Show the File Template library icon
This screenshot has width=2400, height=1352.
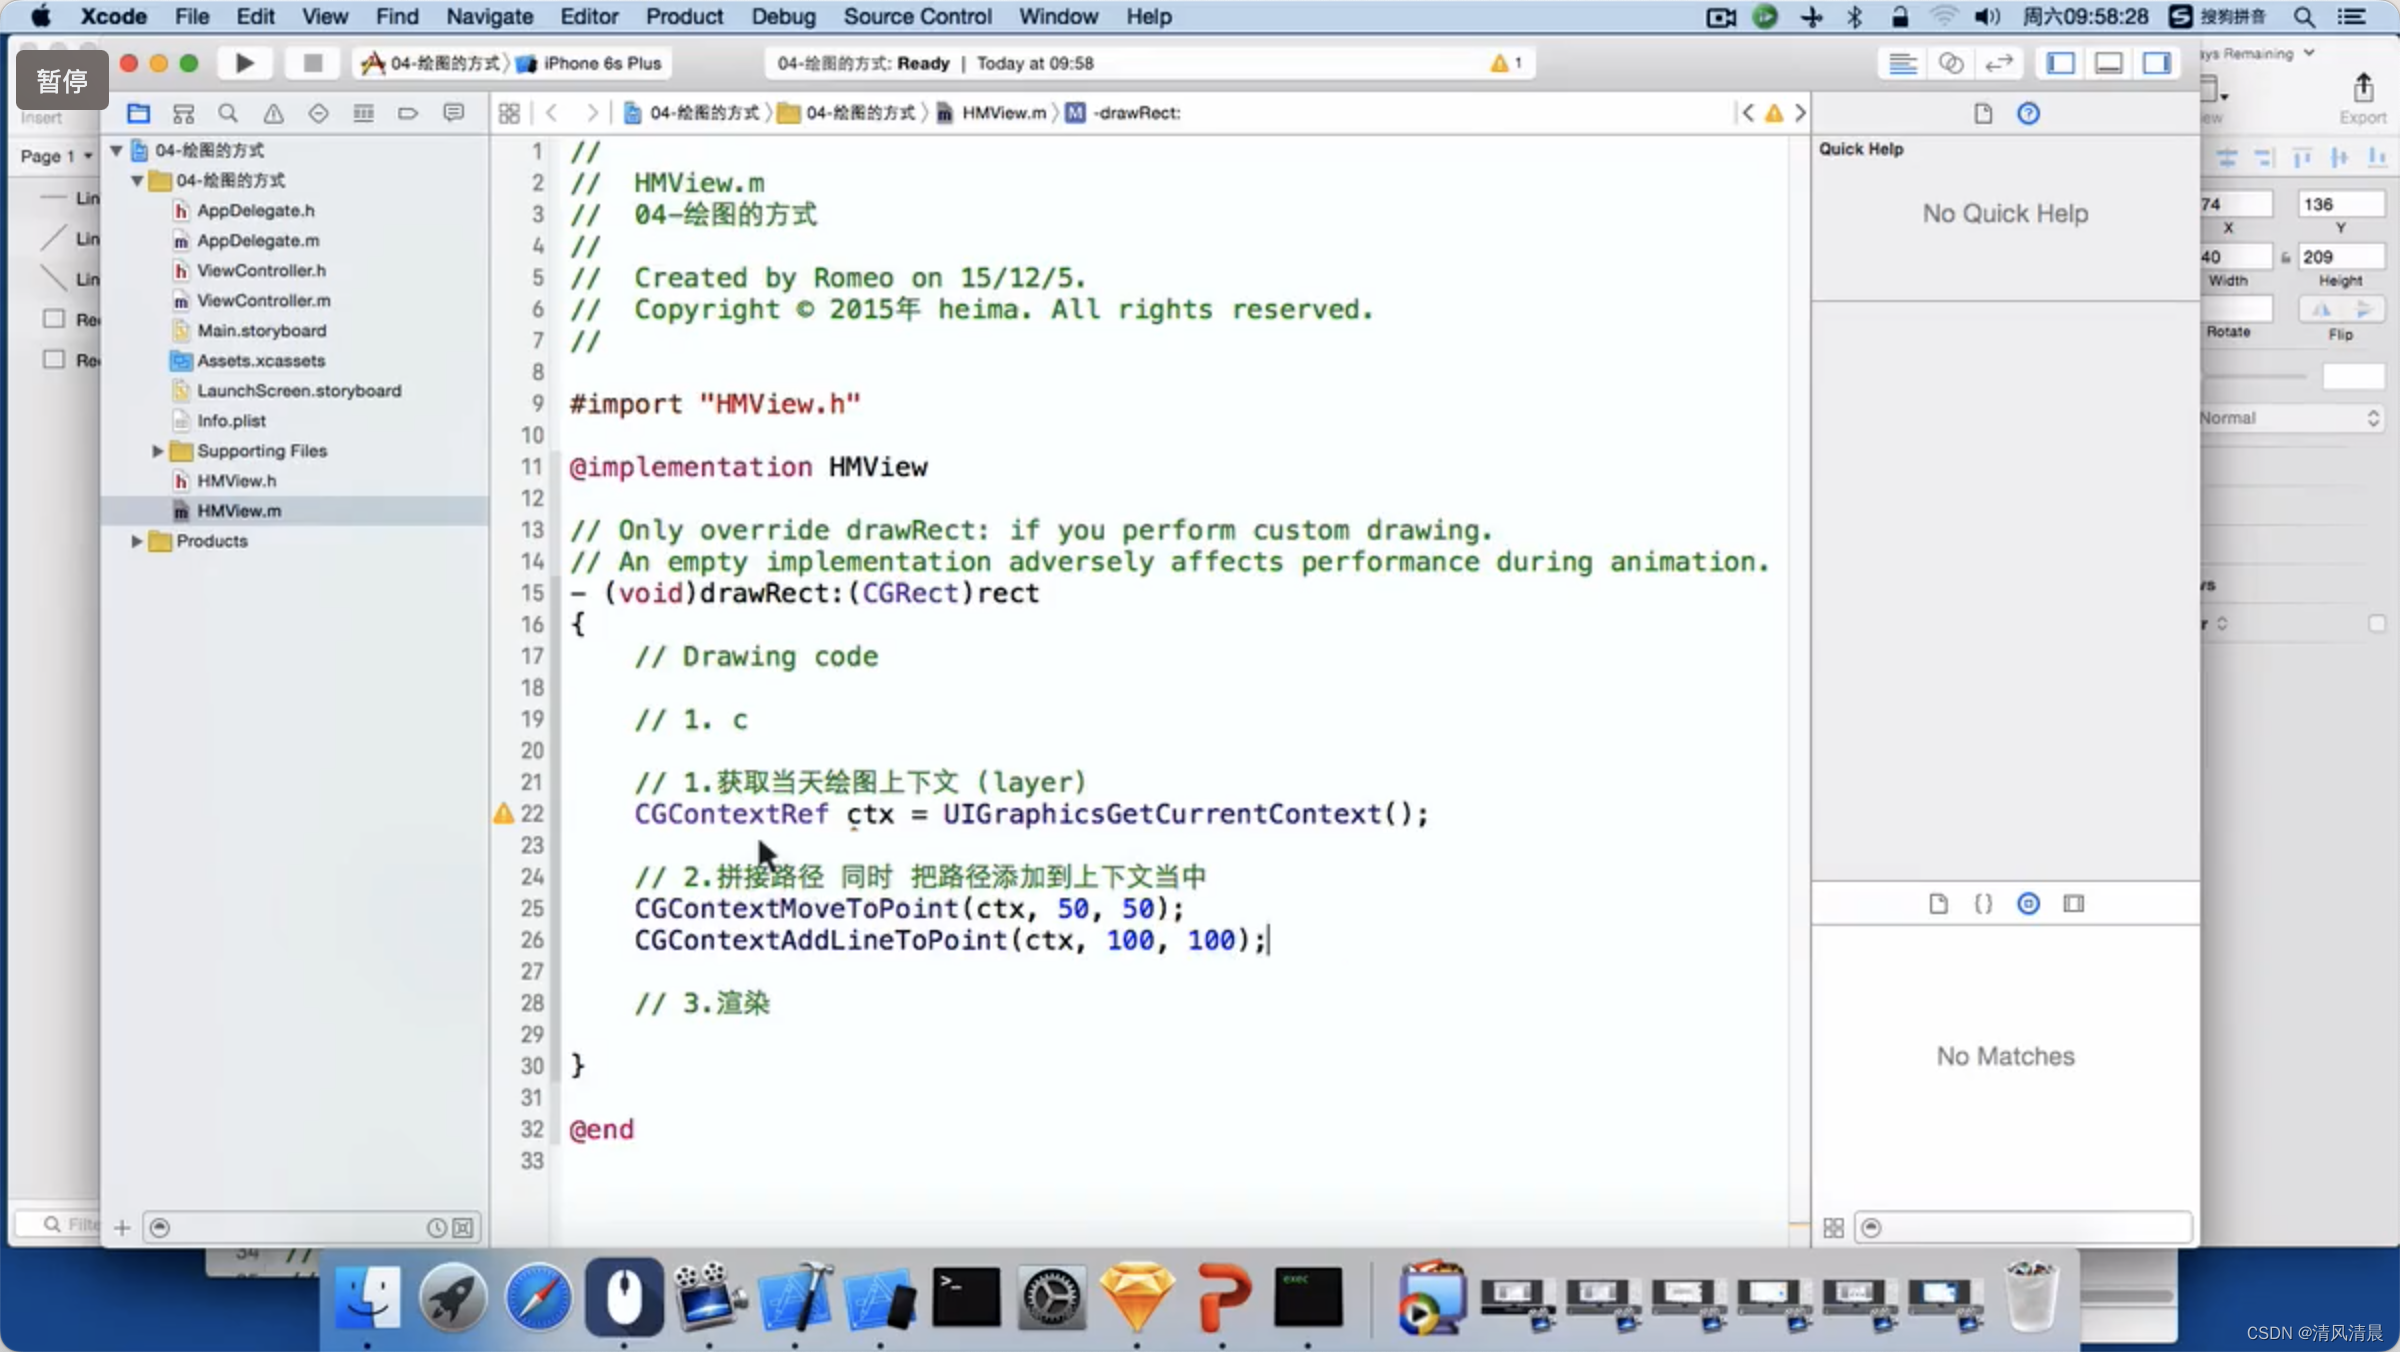point(1938,904)
